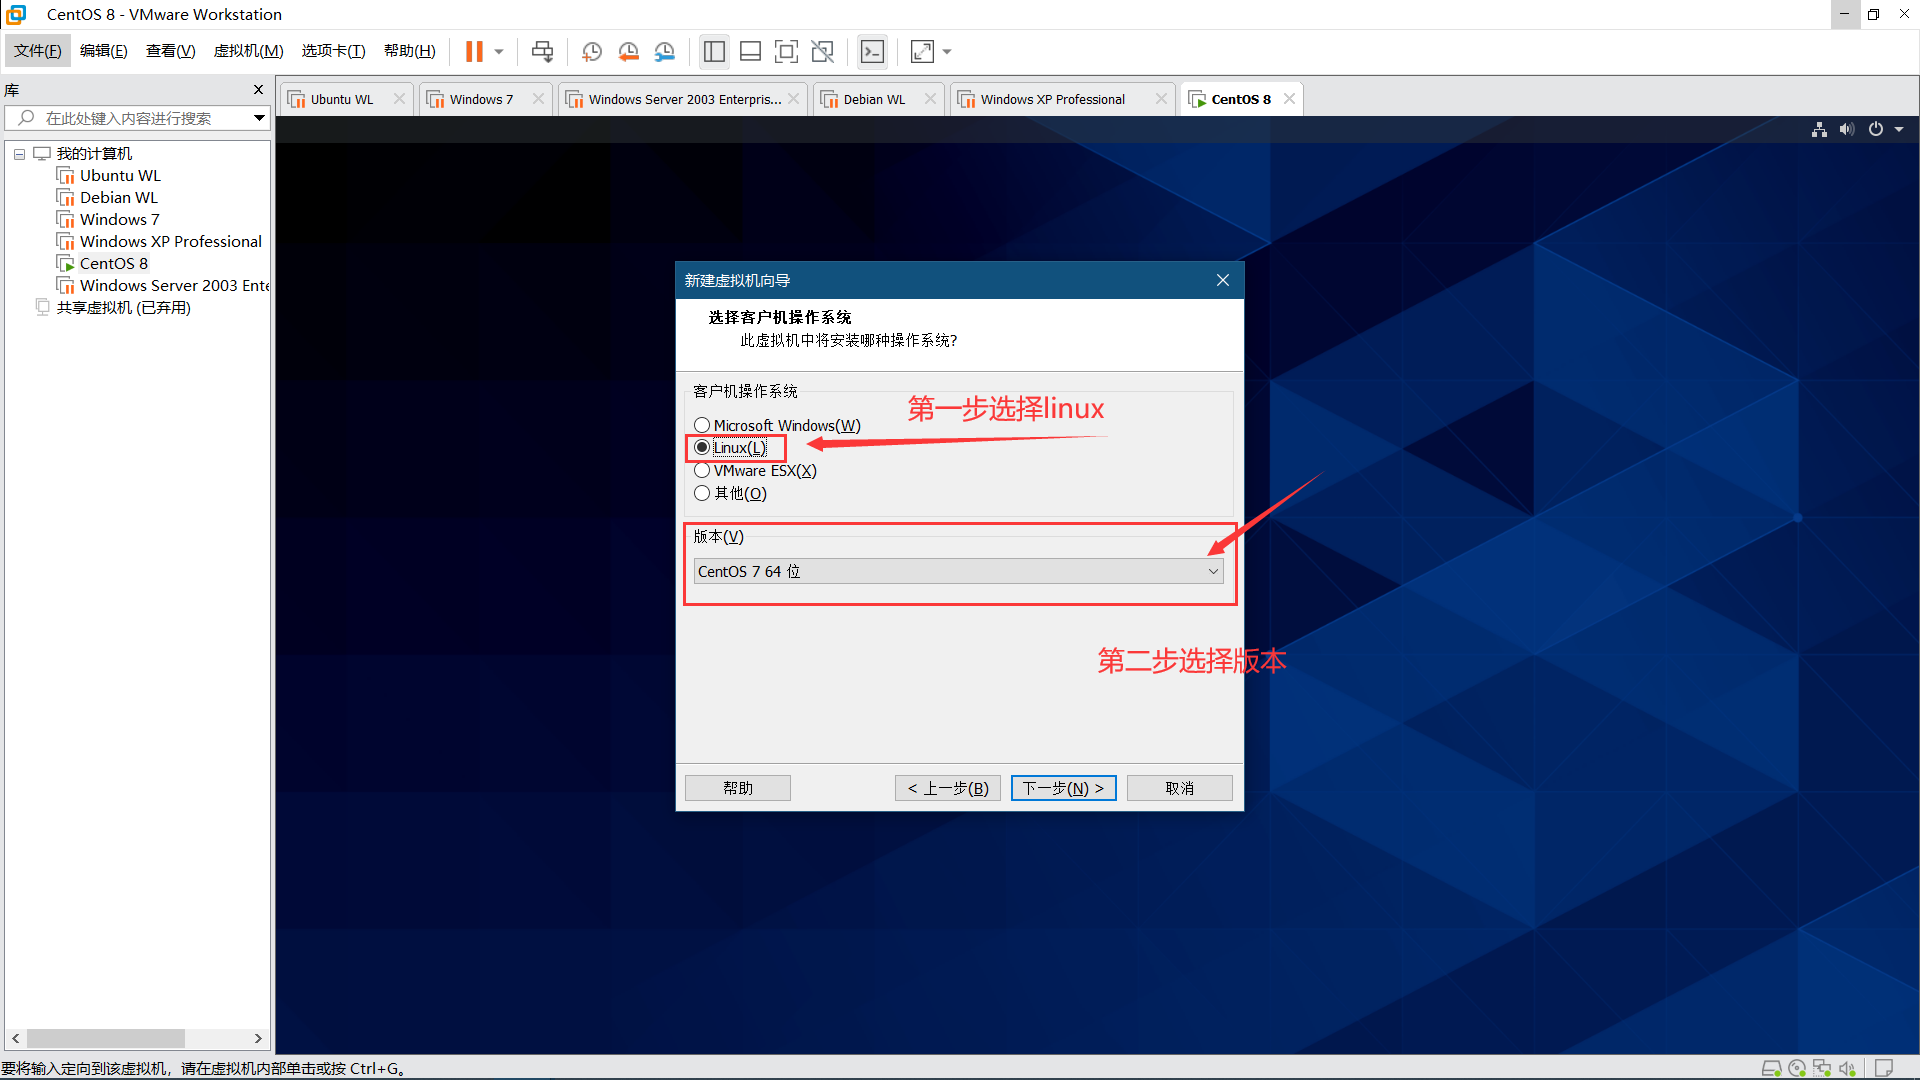Open the 帮助(H) menu
This screenshot has height=1080, width=1920.
pos(410,51)
